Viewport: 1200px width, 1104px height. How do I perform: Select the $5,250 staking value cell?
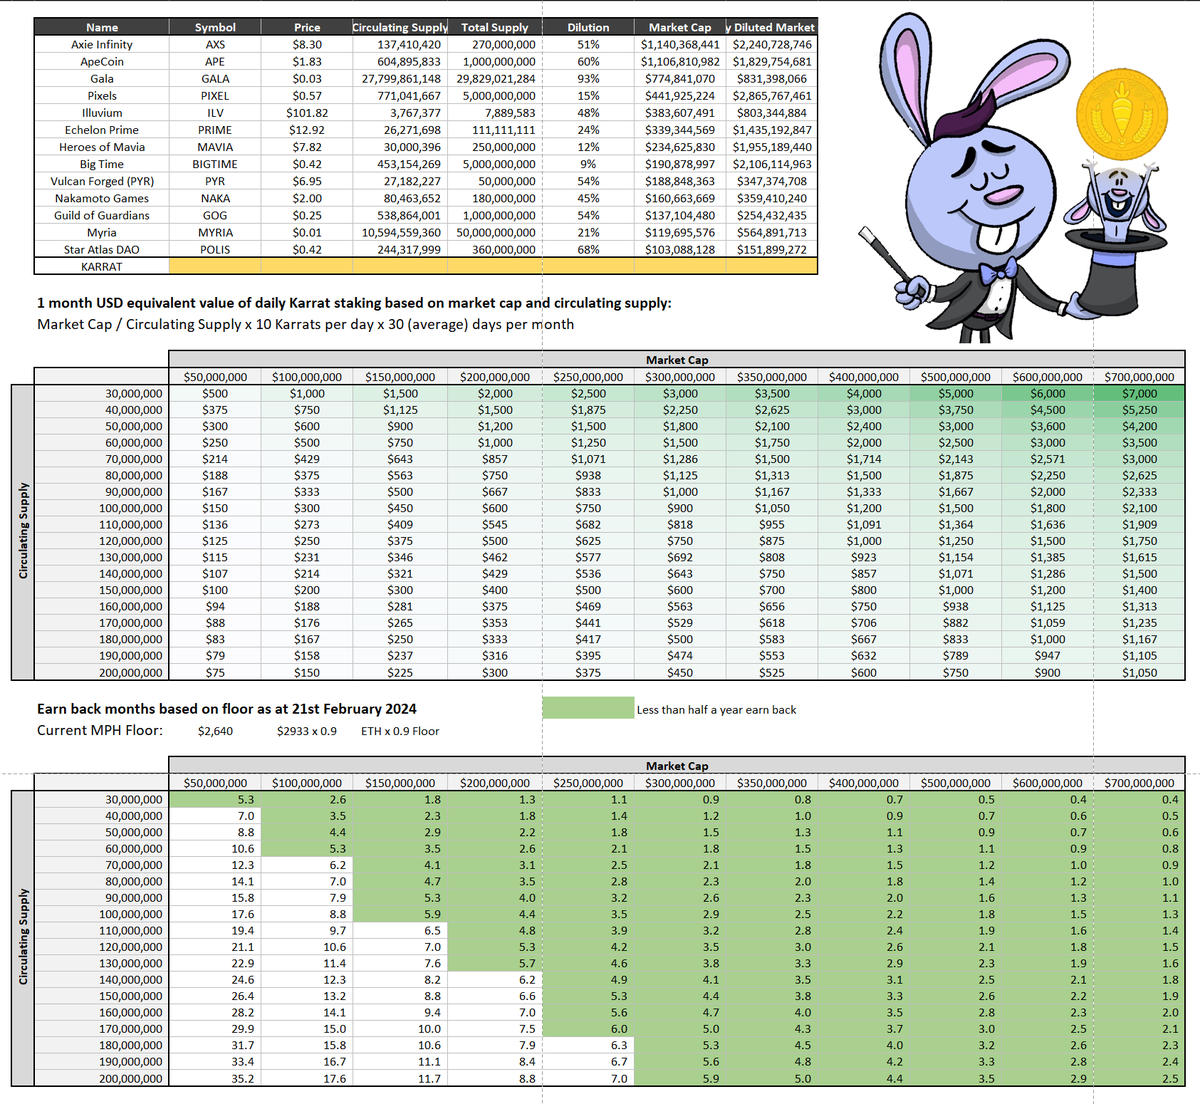(1139, 410)
